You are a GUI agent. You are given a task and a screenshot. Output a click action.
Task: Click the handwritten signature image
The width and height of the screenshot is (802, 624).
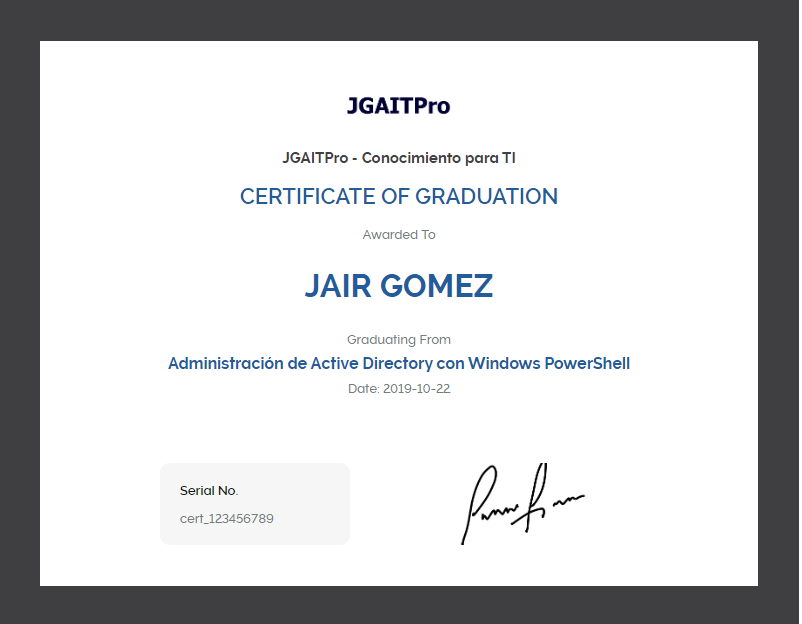tap(522, 504)
